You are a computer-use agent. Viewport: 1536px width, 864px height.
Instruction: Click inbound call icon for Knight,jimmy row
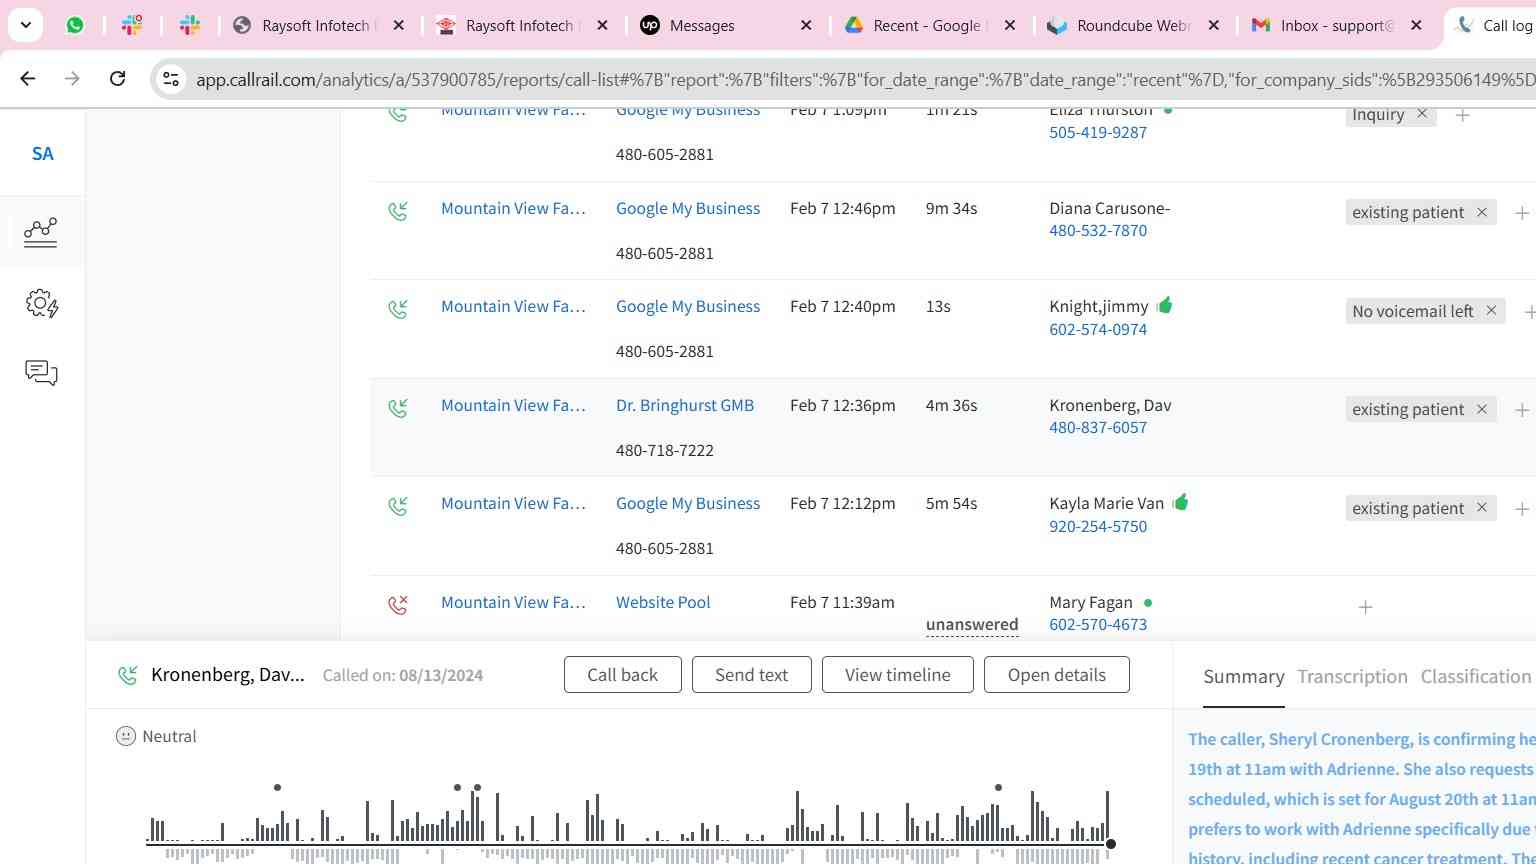pos(398,308)
